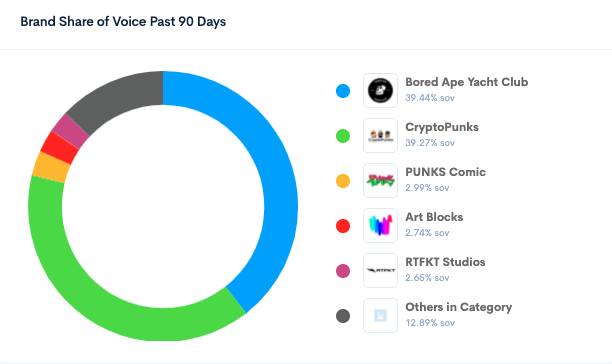Open the CryptoPunks brand name link
The image size is (612, 364).
pyautogui.click(x=442, y=127)
